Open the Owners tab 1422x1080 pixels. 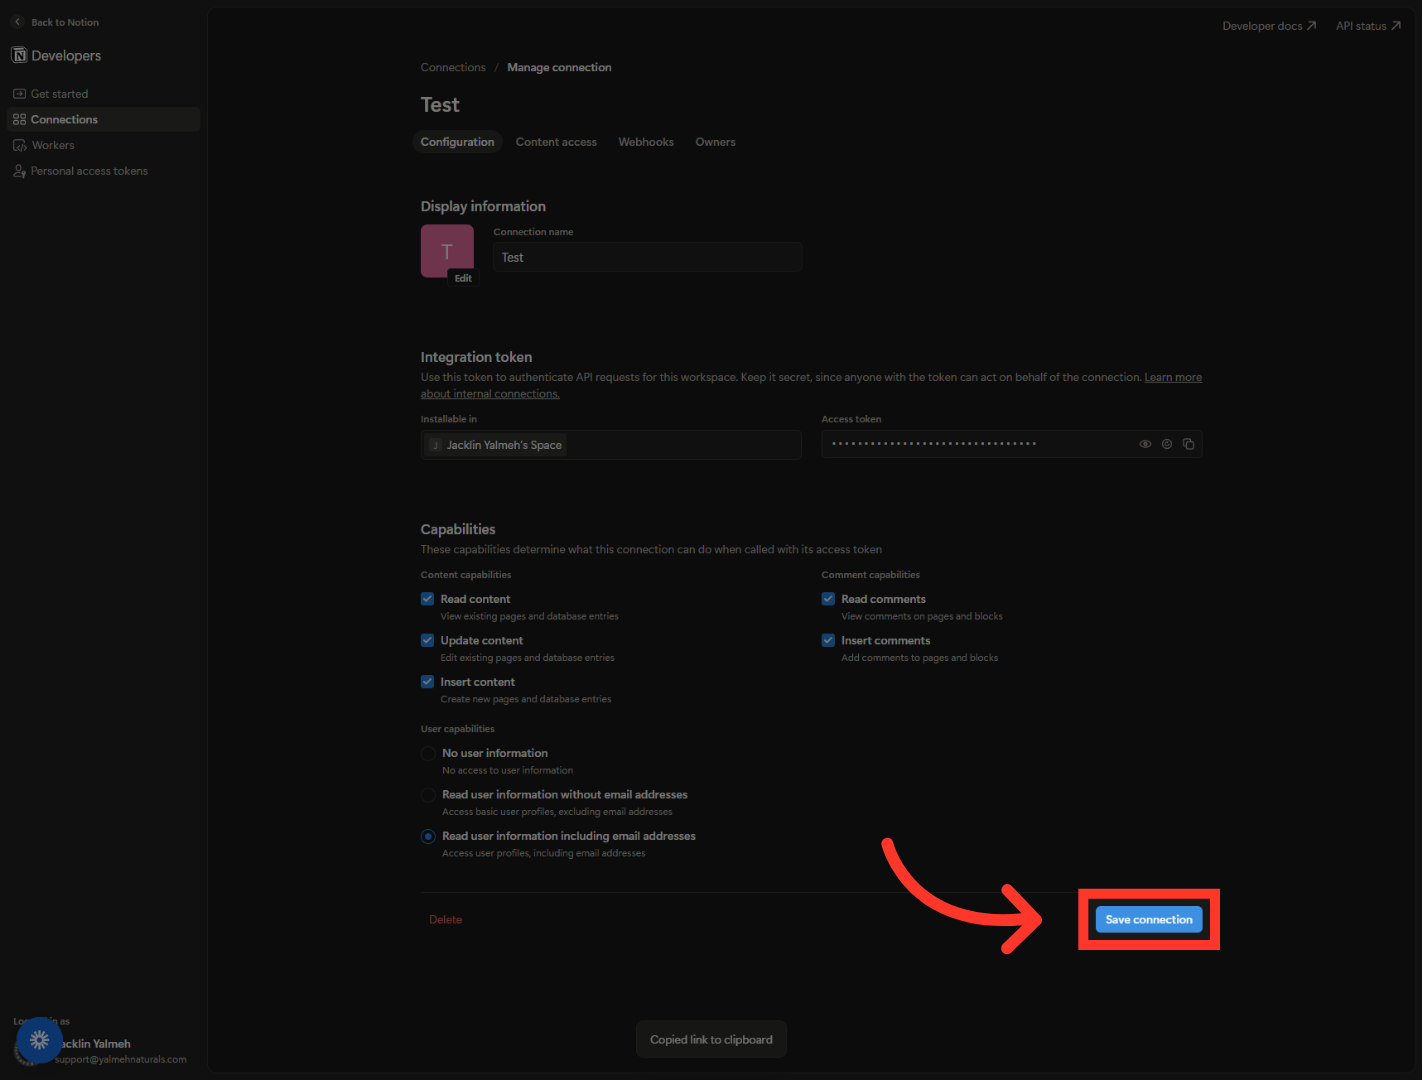[x=715, y=142]
